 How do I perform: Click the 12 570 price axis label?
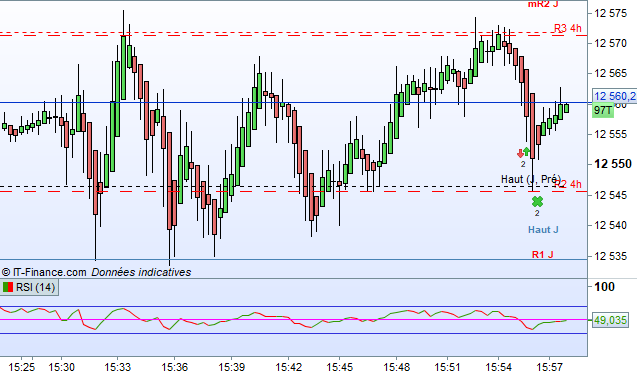610,43
